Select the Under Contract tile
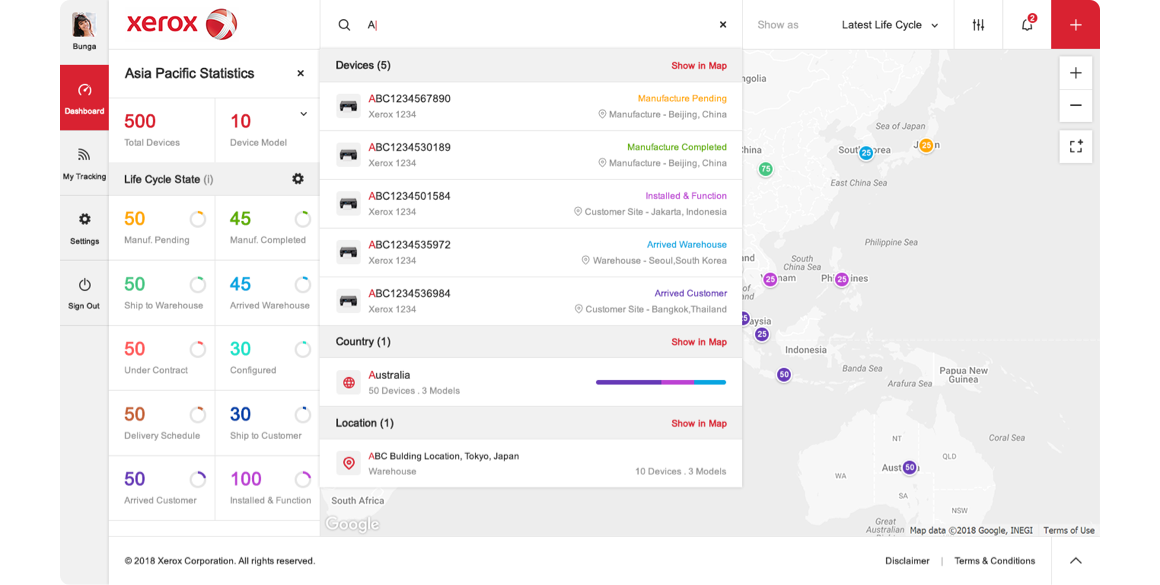The width and height of the screenshot is (1160, 585). pyautogui.click(x=162, y=358)
